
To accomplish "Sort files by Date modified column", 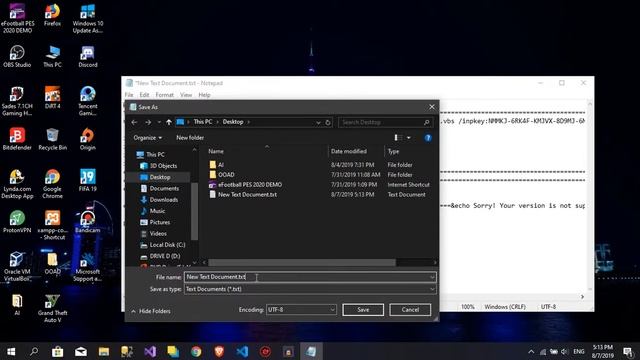I will 348,151.
